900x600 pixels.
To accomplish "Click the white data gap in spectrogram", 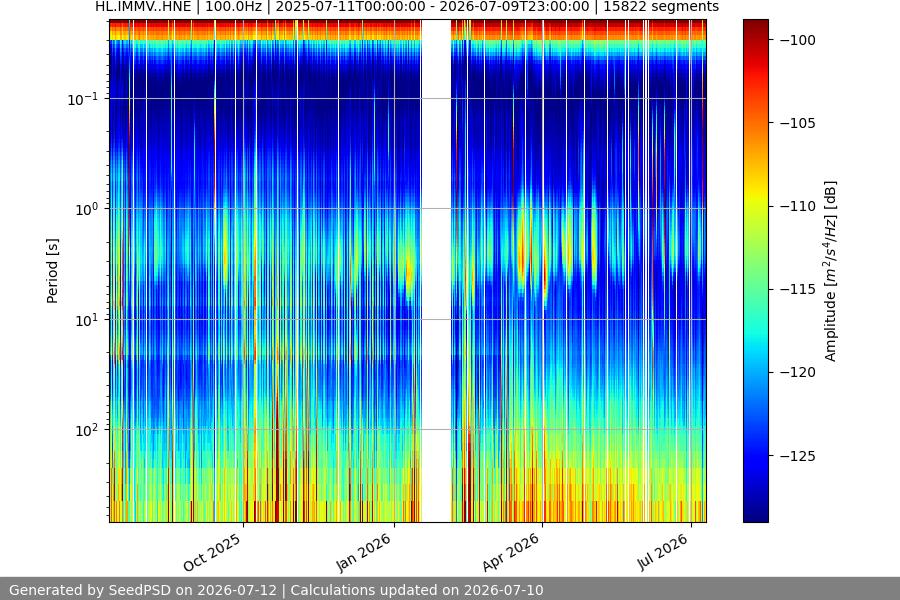I will click(436, 271).
